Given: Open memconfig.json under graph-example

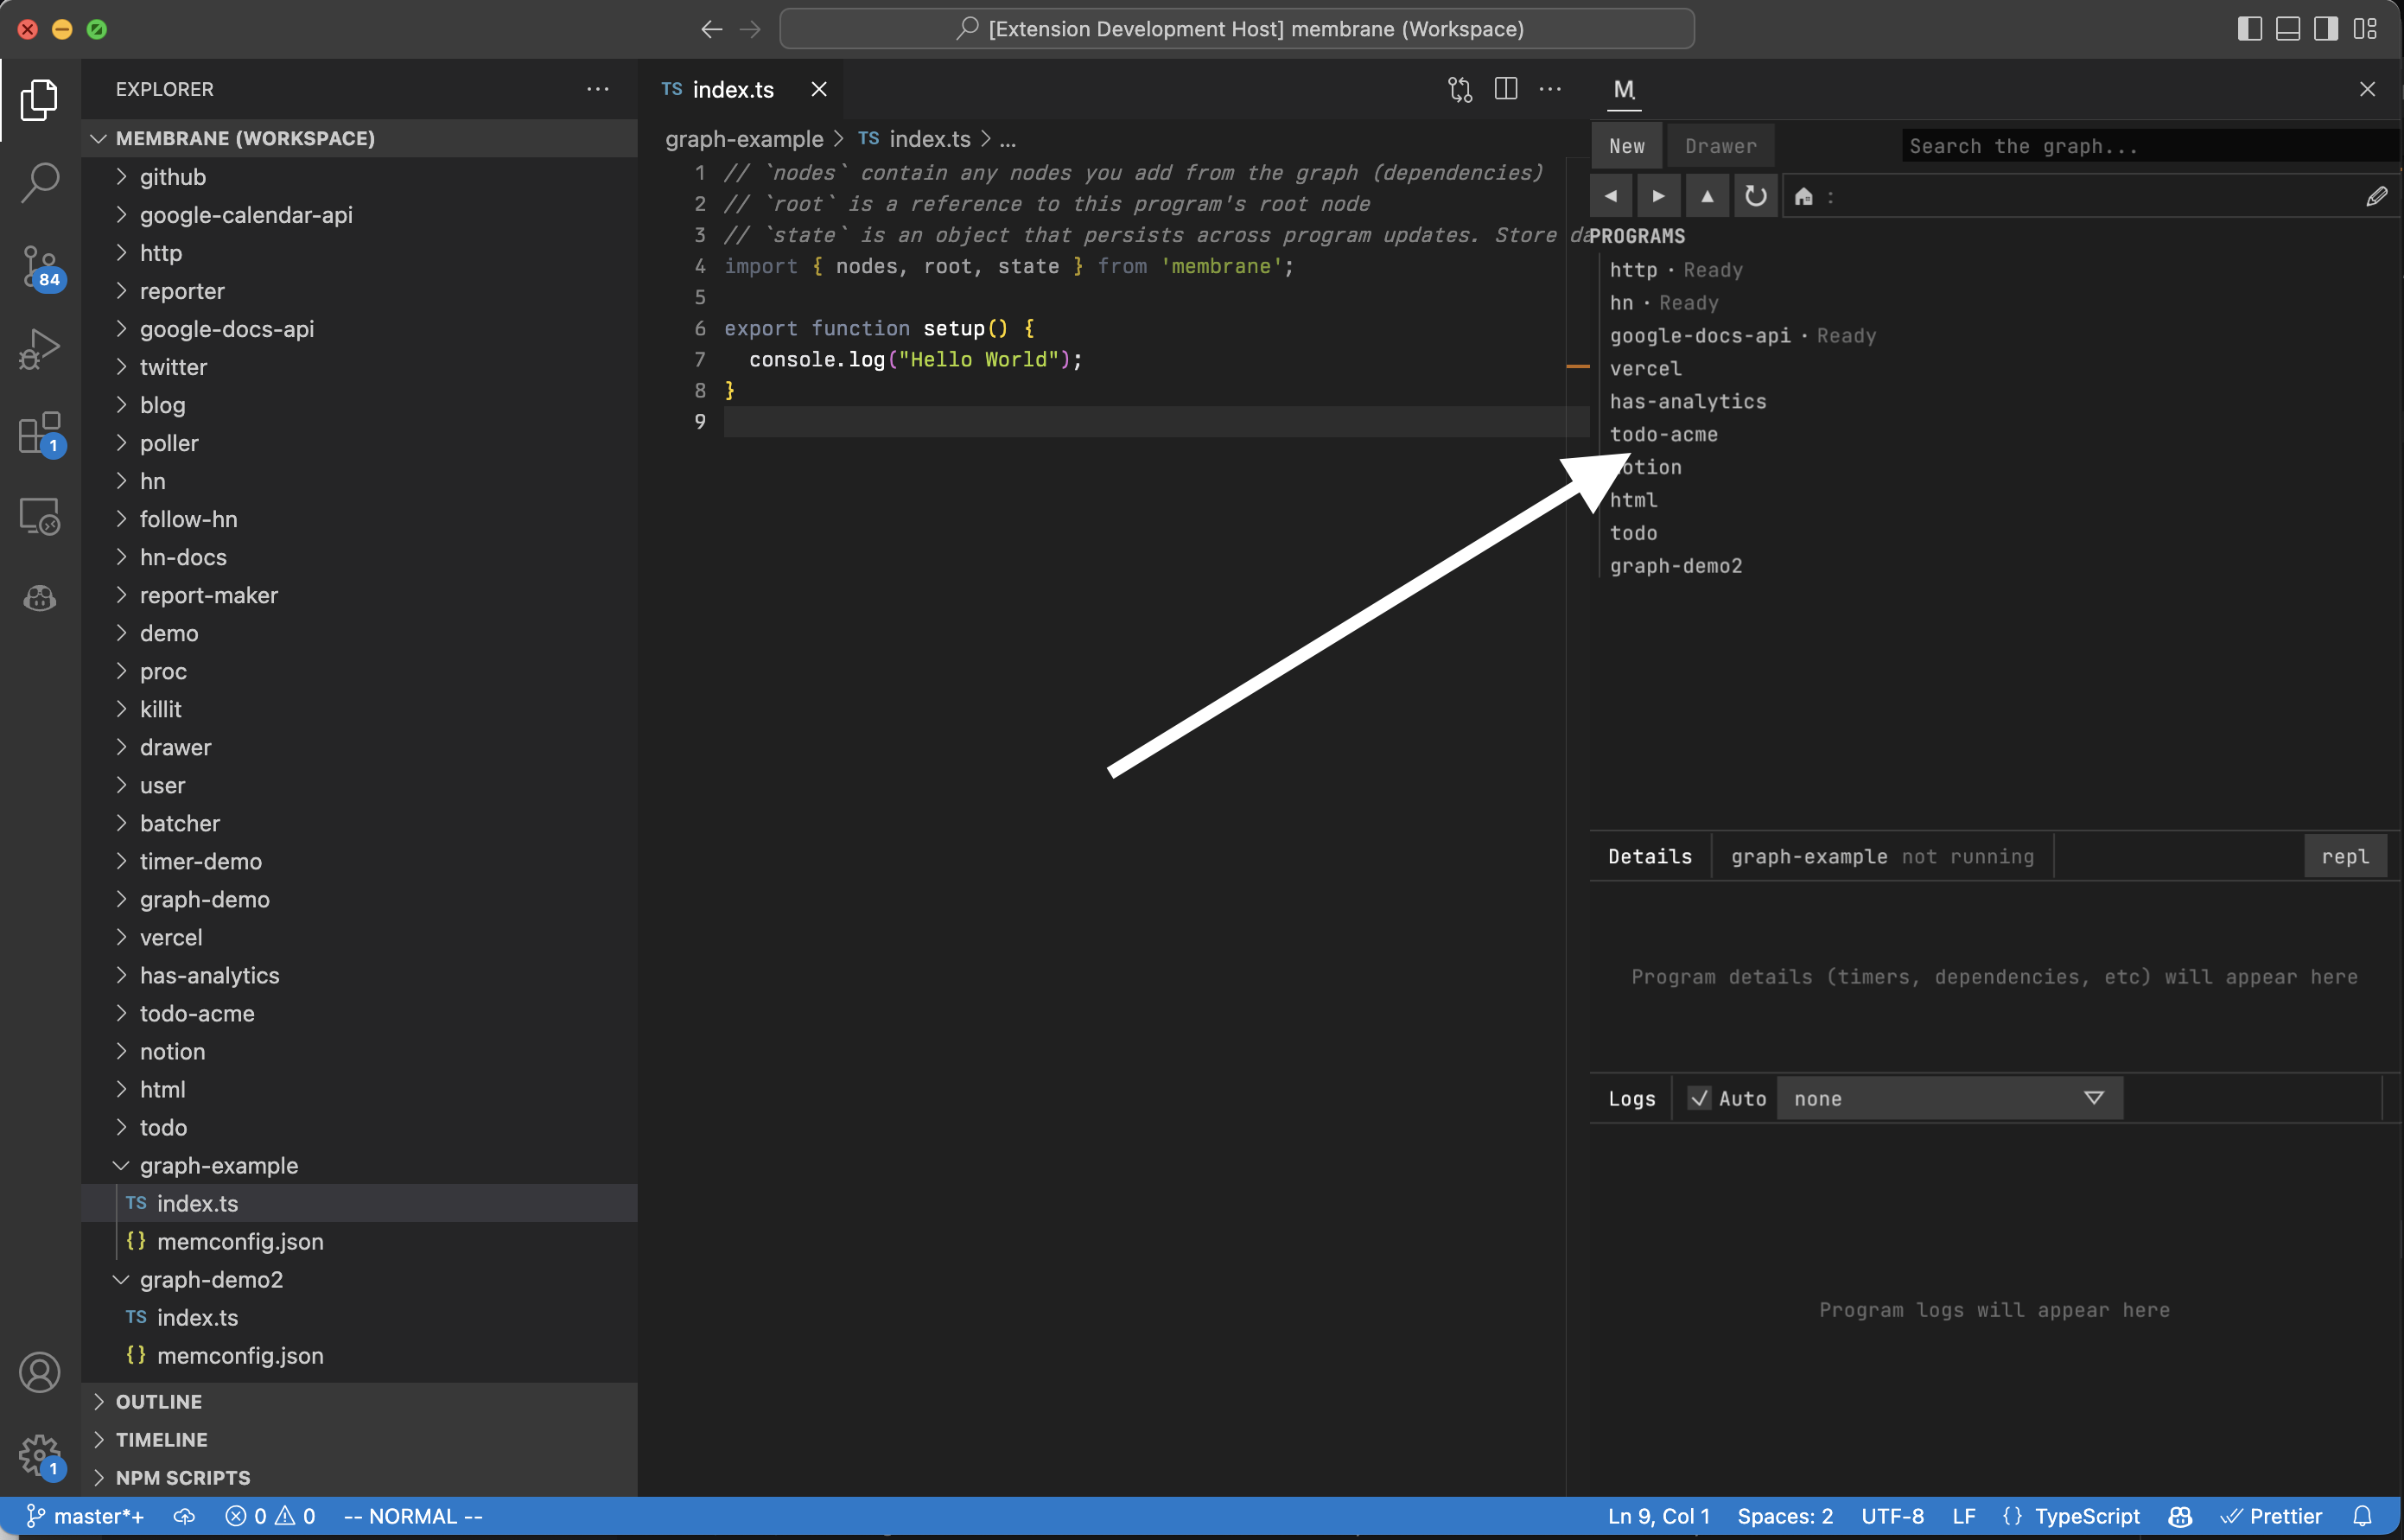Looking at the screenshot, I should point(359,1241).
